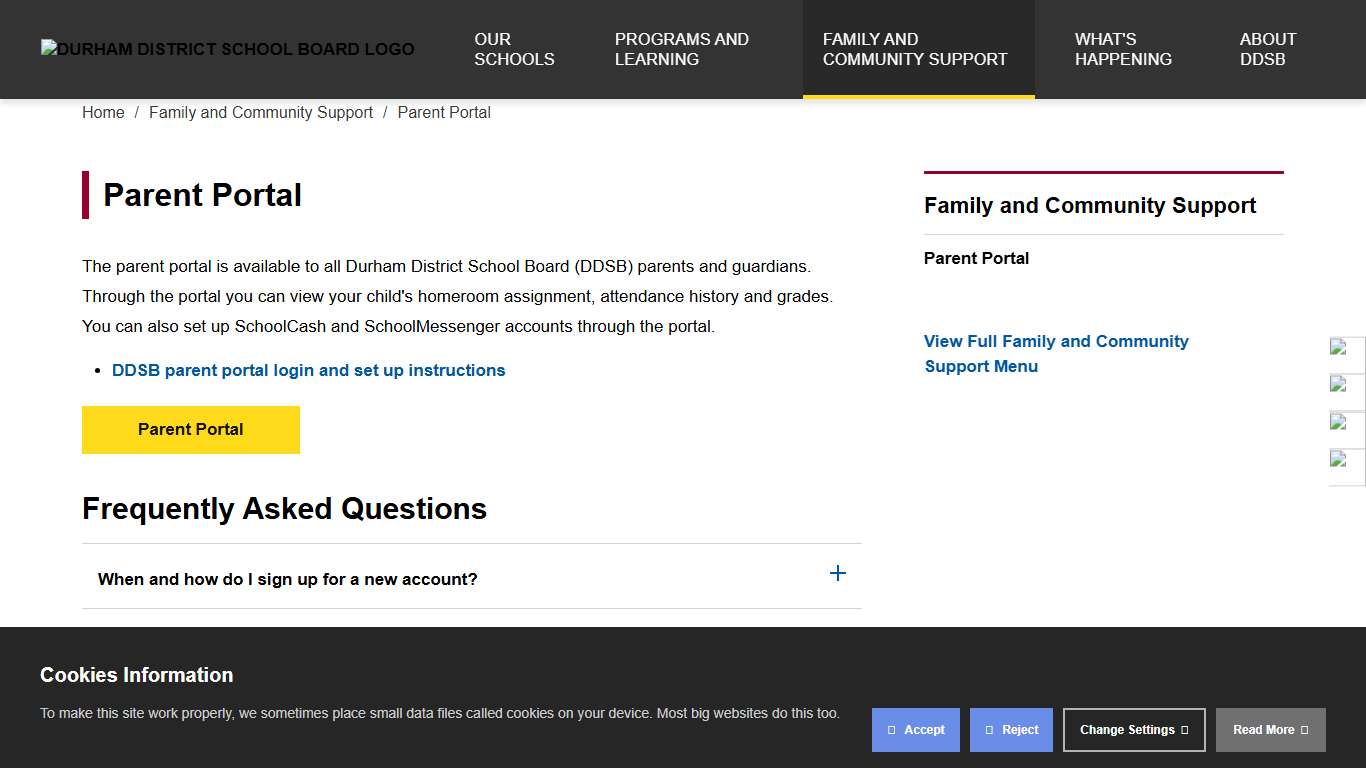Accept the cookies notice

[x=915, y=730]
